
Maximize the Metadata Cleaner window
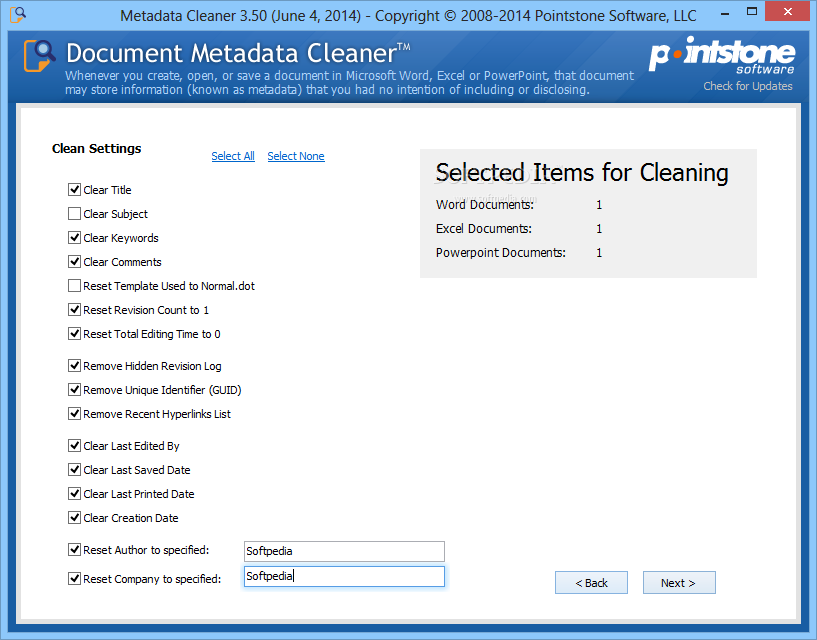tap(752, 13)
